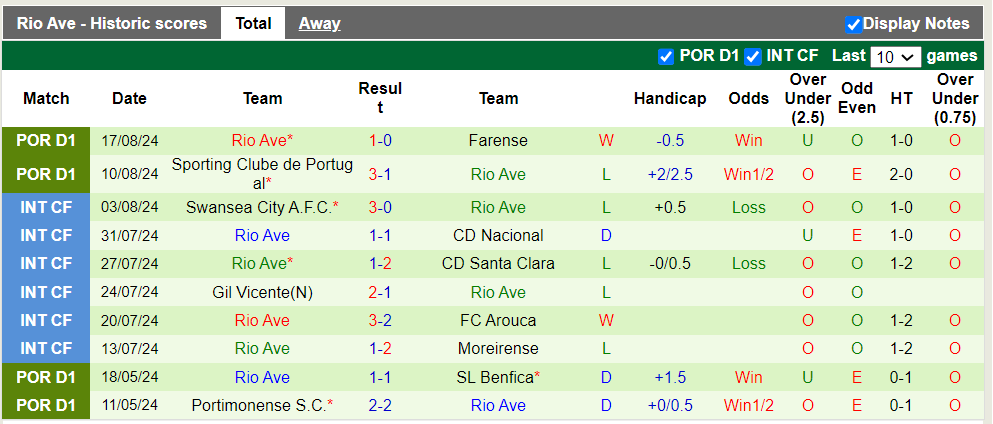Toggle the Display Notes checkbox
The image size is (993, 424).
(x=853, y=24)
